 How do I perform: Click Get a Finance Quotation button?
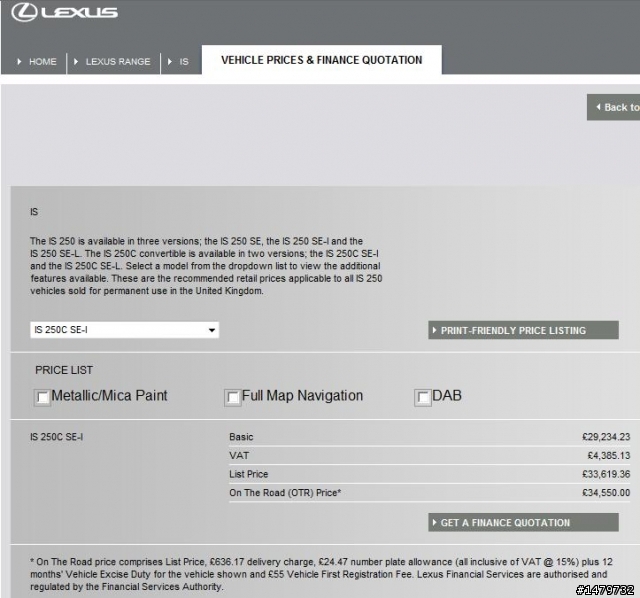tap(523, 522)
